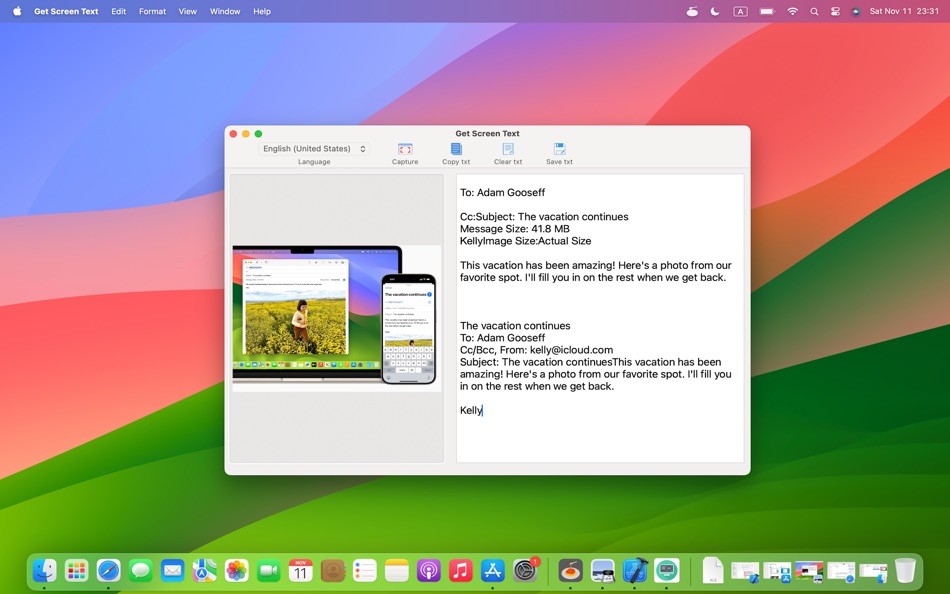Click the Copy txt toolbar icon
950x594 pixels.
[x=456, y=149]
